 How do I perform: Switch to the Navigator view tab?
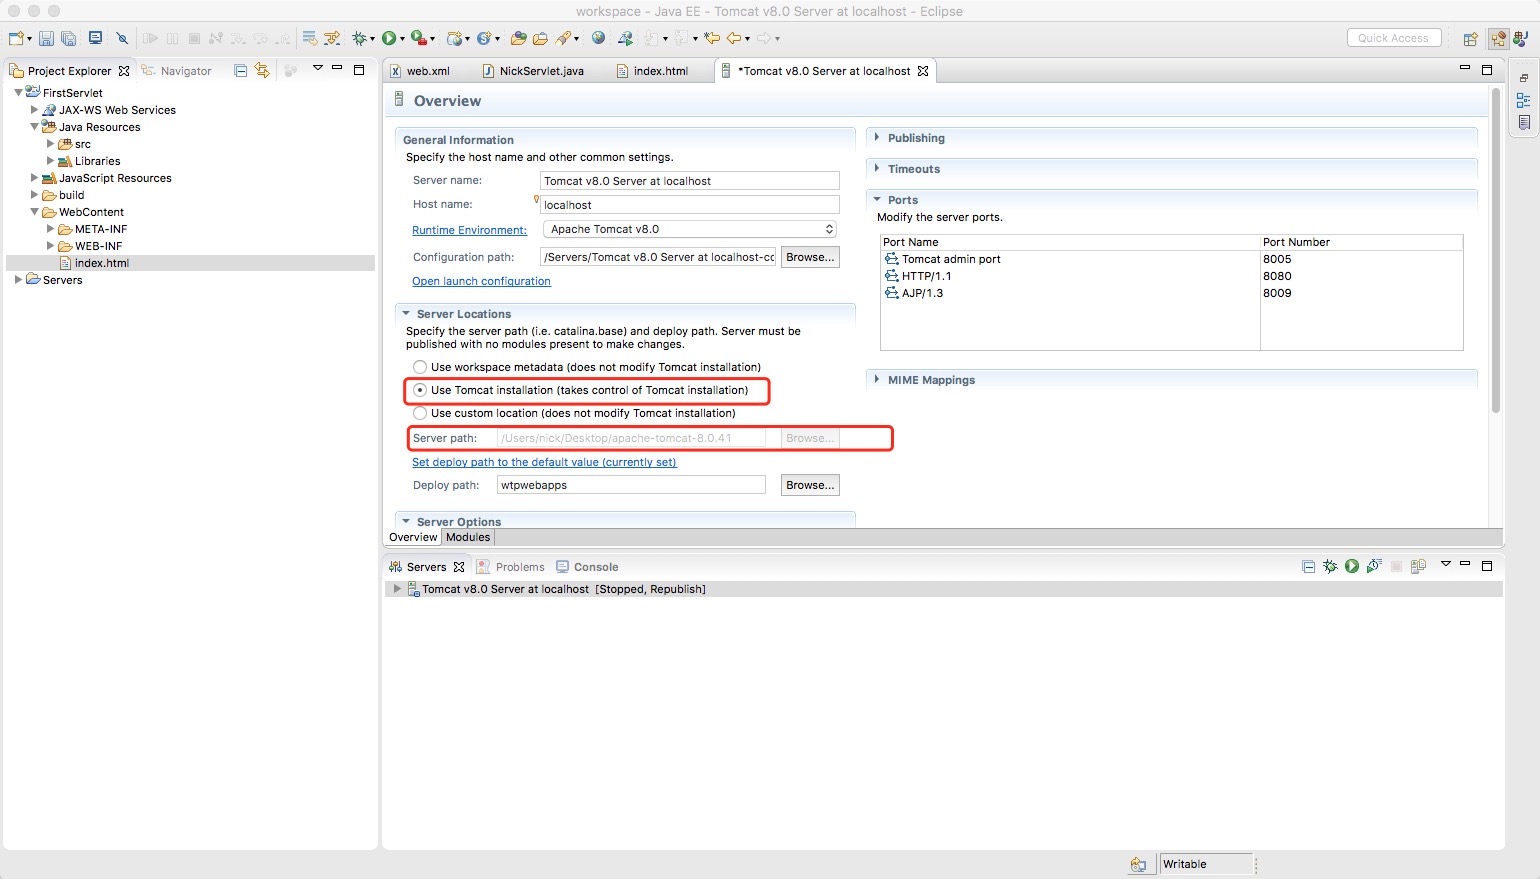point(177,71)
